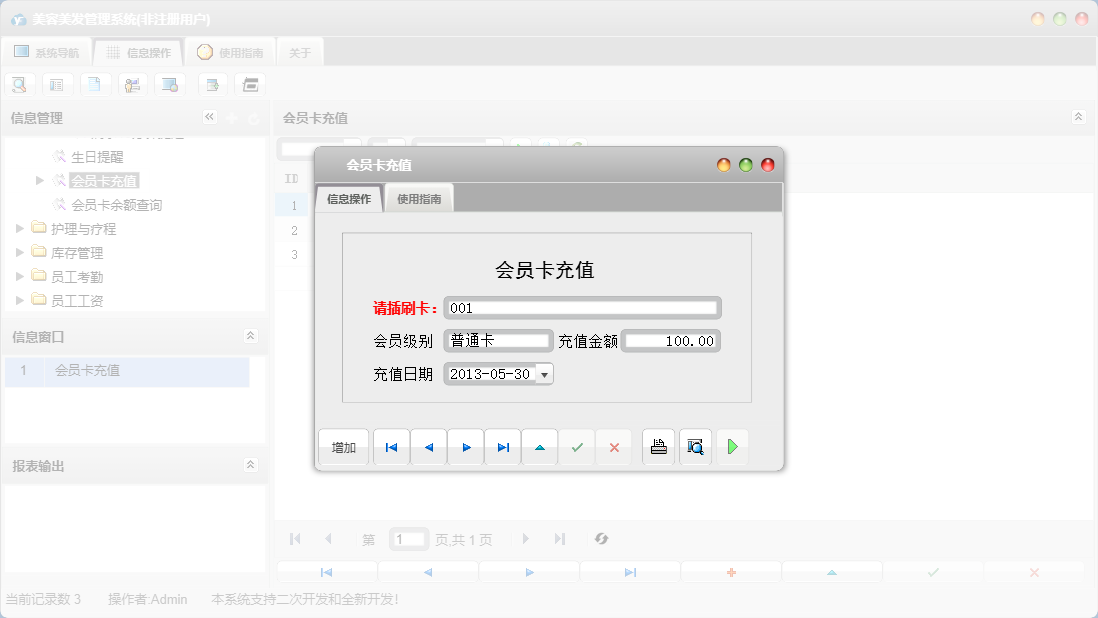Viewport: 1098px width, 618px height.
Task: Click the 增加 button to add a record
Action: (x=343, y=447)
